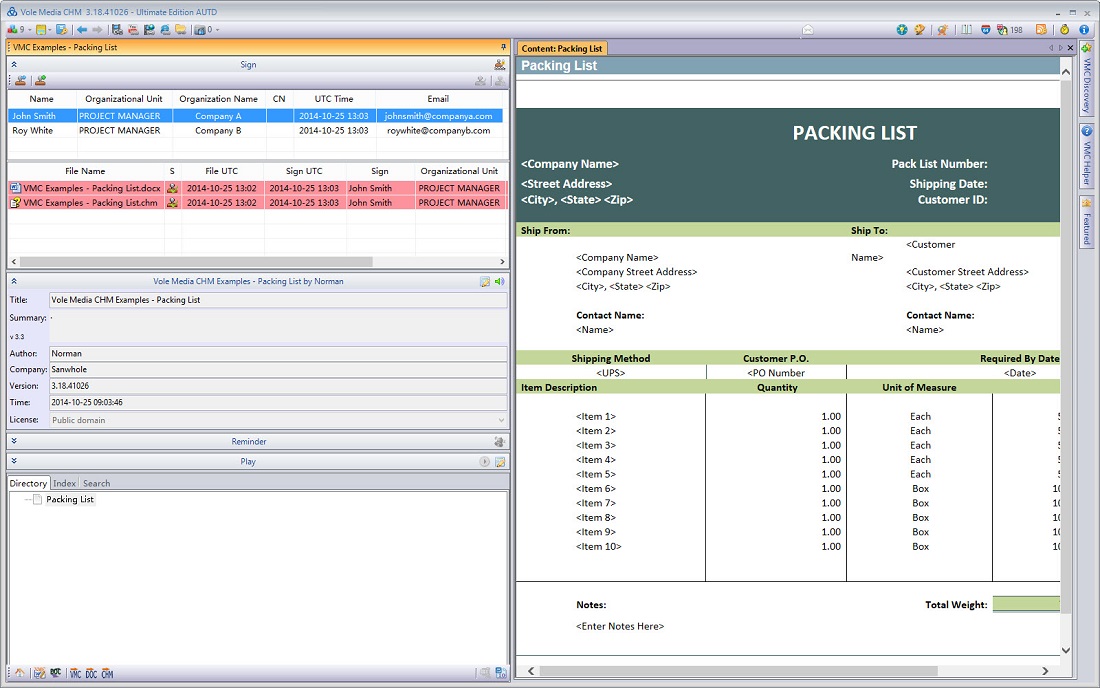Open the License dropdown

(501, 420)
